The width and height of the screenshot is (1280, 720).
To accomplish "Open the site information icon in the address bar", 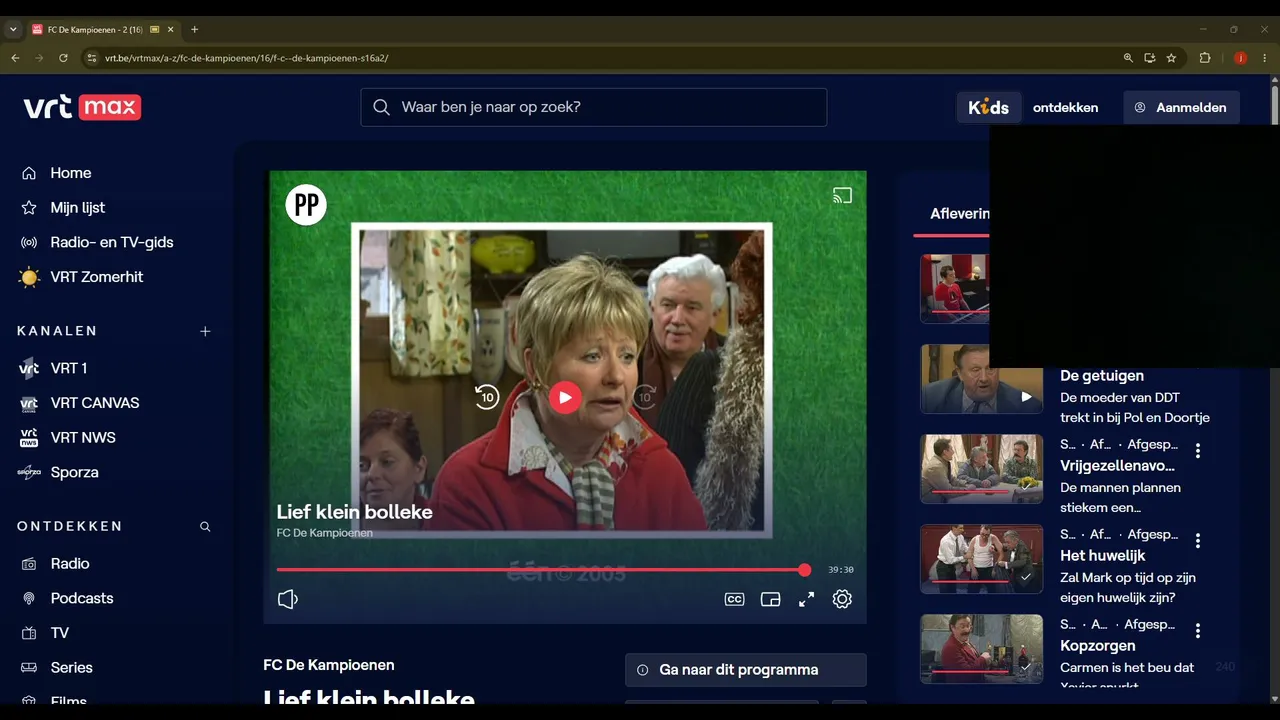I will [x=92, y=58].
